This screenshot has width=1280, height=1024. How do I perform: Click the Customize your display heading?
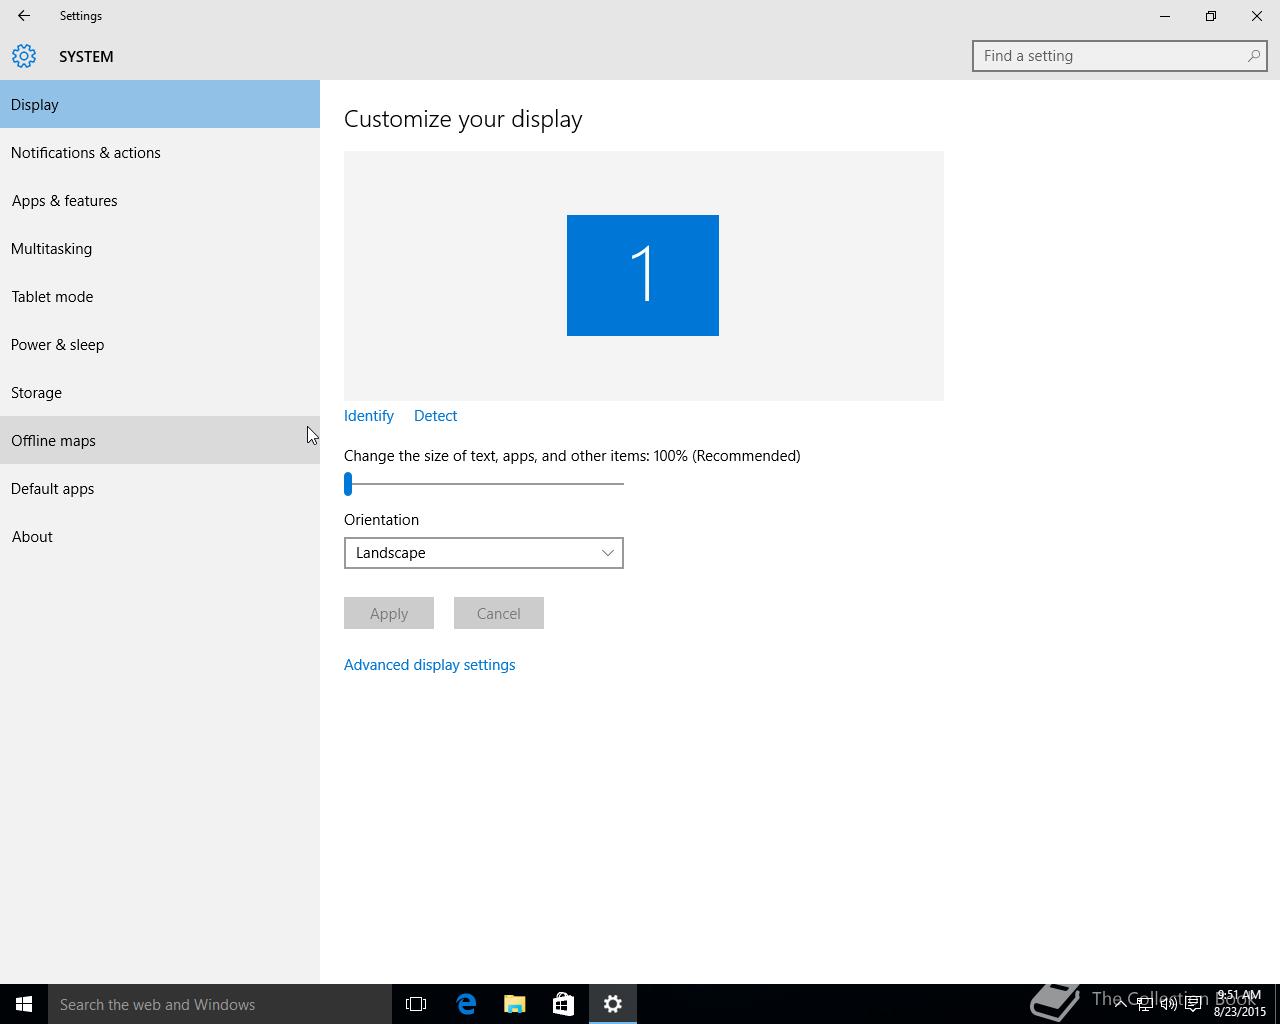[463, 119]
